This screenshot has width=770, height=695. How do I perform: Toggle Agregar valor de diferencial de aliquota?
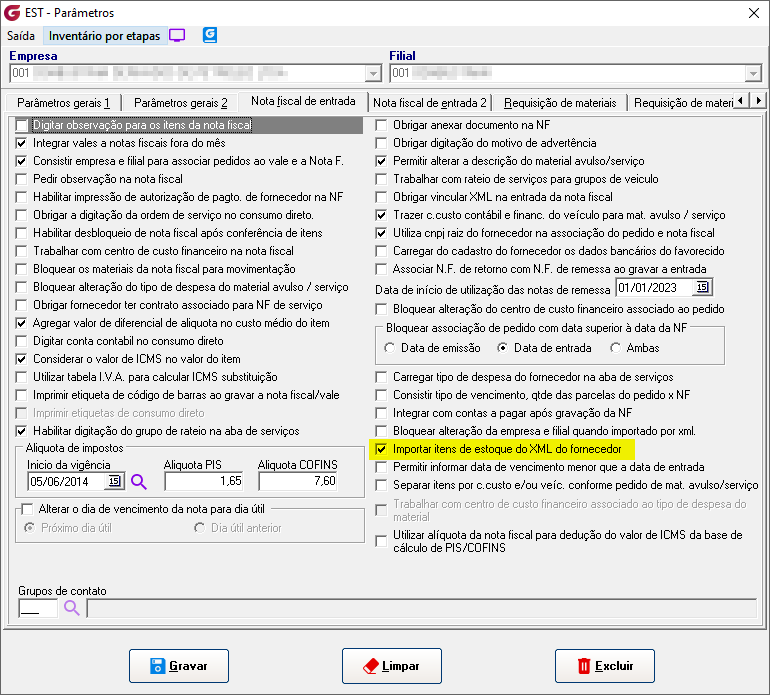(x=21, y=323)
